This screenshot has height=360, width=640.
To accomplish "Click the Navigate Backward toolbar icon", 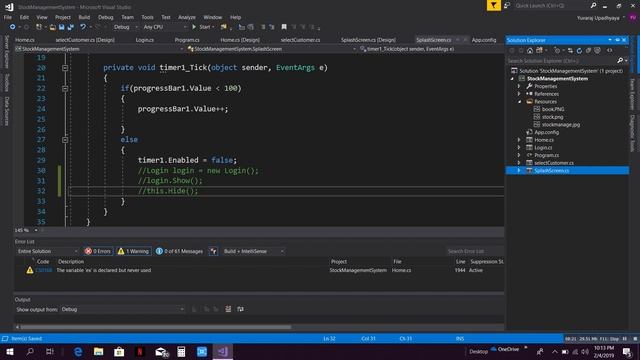I will point(13,27).
